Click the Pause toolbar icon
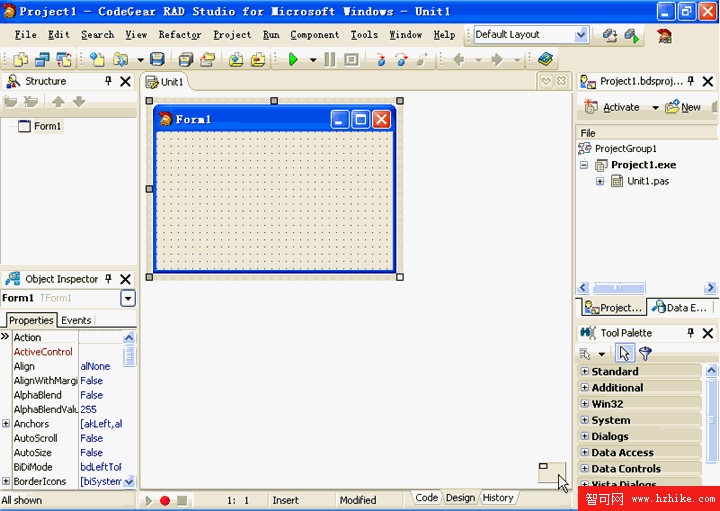The height and width of the screenshot is (511, 720). click(x=330, y=59)
